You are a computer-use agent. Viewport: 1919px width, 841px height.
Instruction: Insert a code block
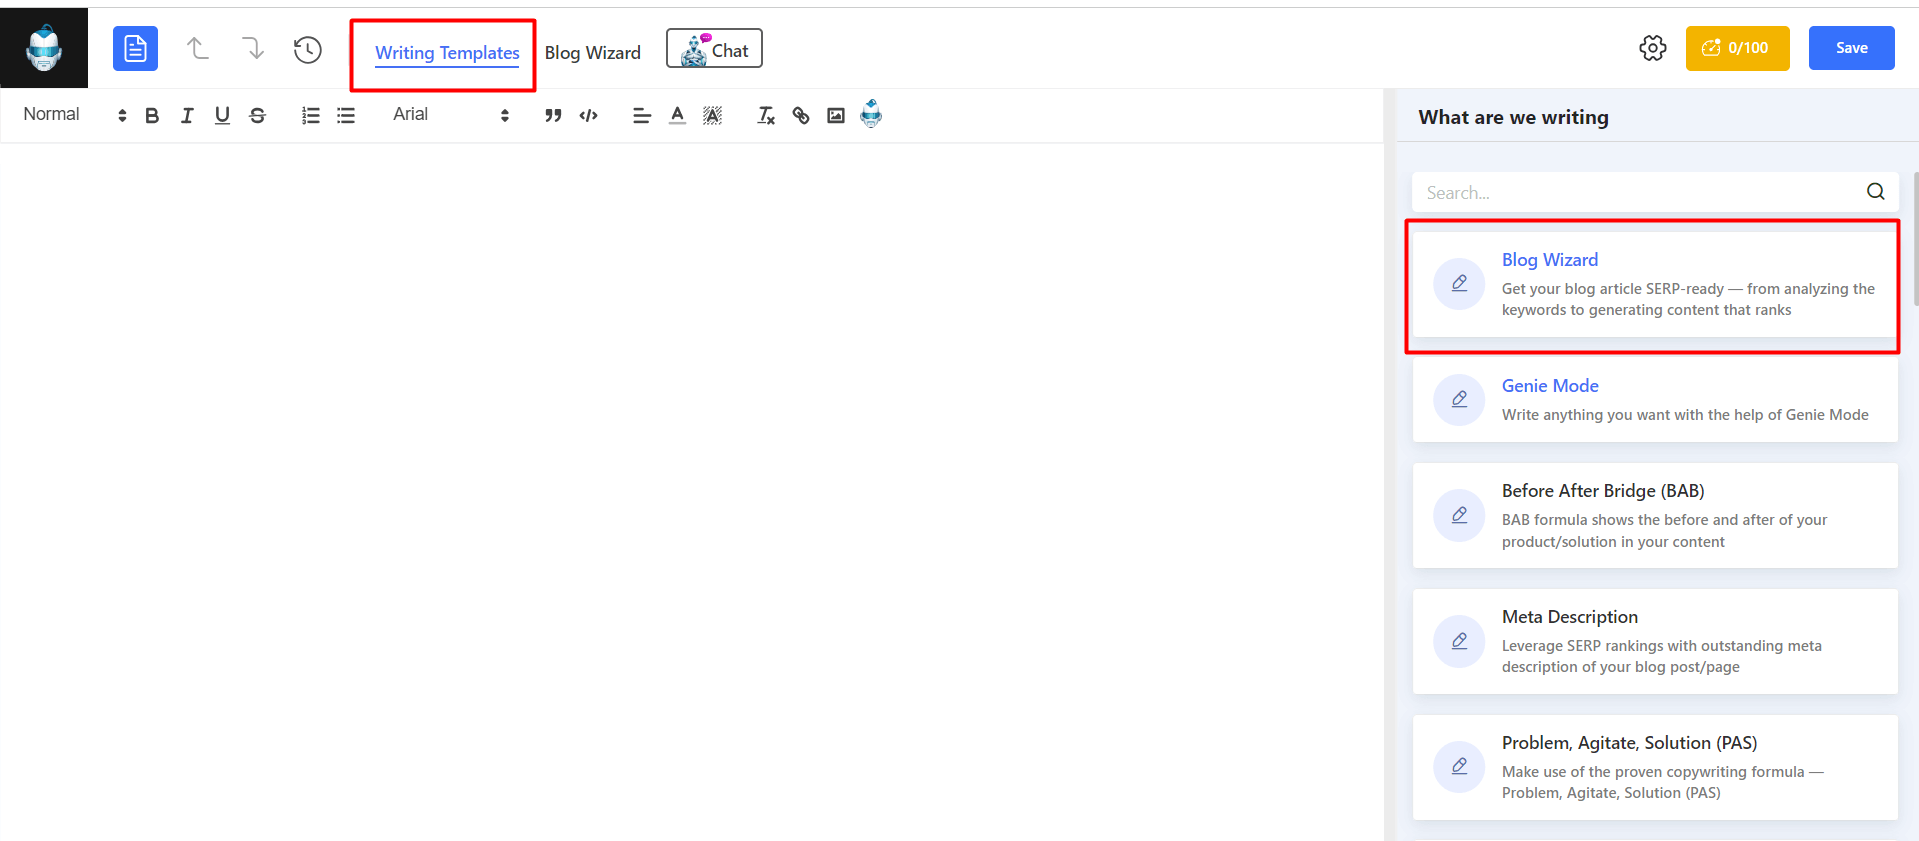[589, 115]
